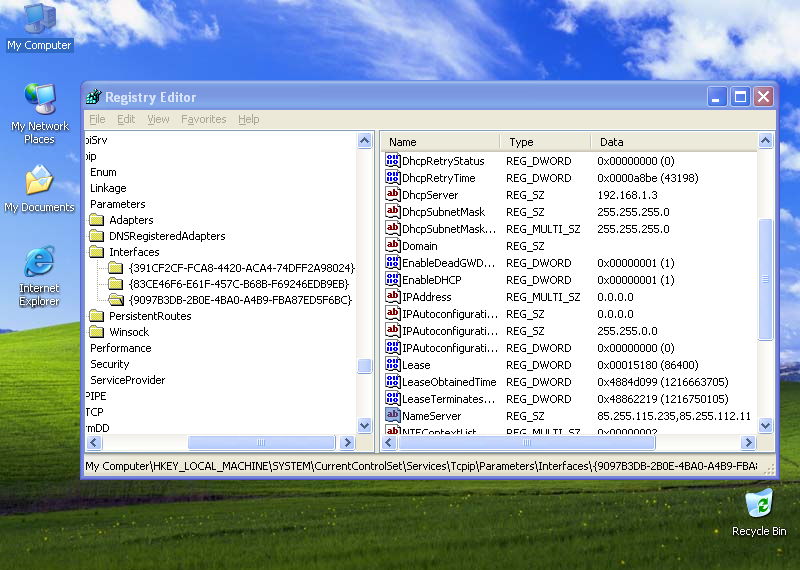Screen dimensions: 800x570
Task: Select the {391CF2CF-FCA8...} folder icon
Action: [116, 268]
